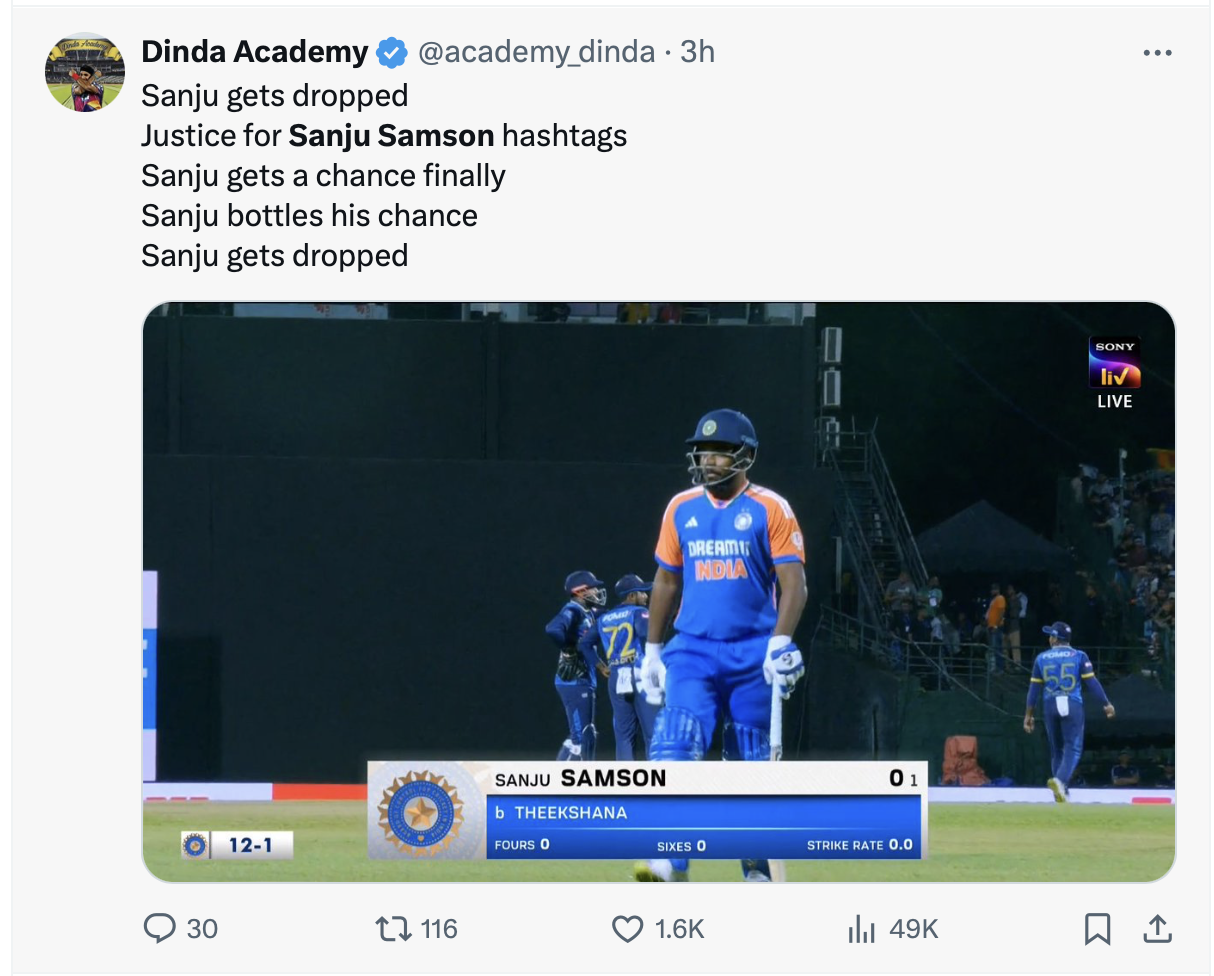Image resolution: width=1214 pixels, height=976 pixels.
Task: Open the share tweet menu
Action: click(x=1157, y=929)
